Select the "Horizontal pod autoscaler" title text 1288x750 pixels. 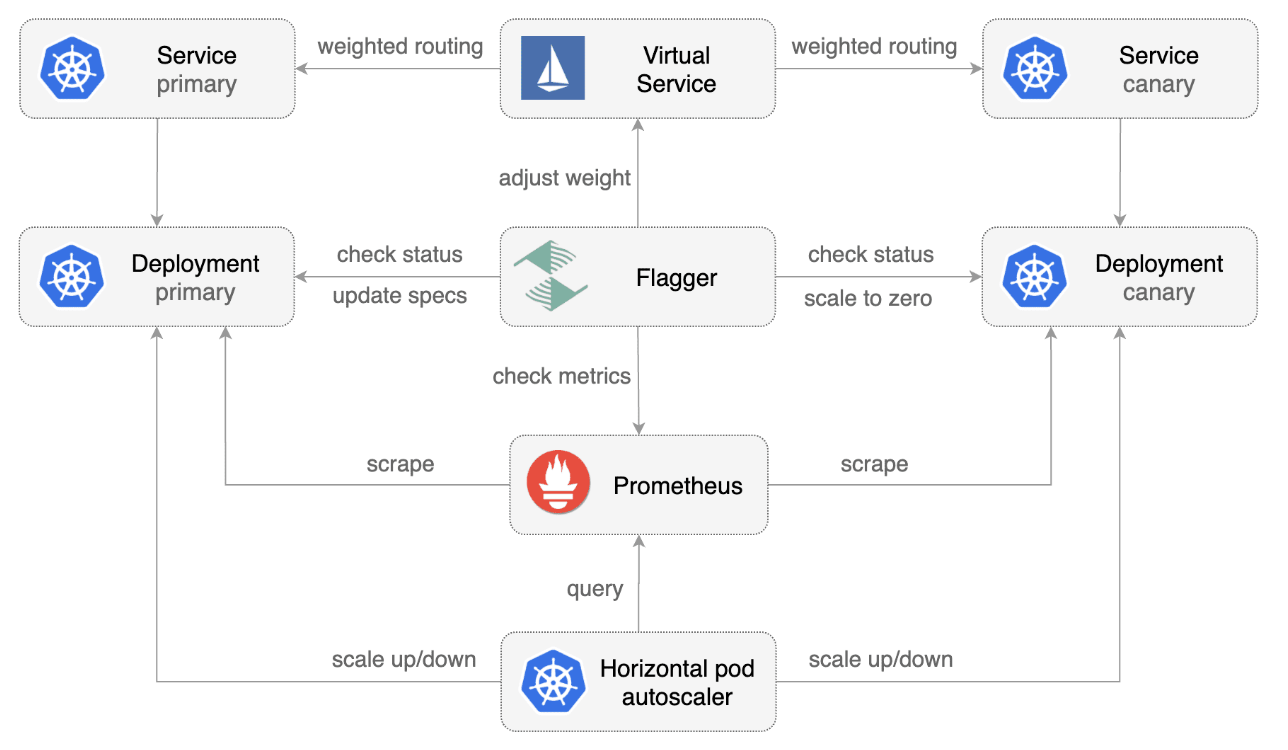(x=677, y=682)
